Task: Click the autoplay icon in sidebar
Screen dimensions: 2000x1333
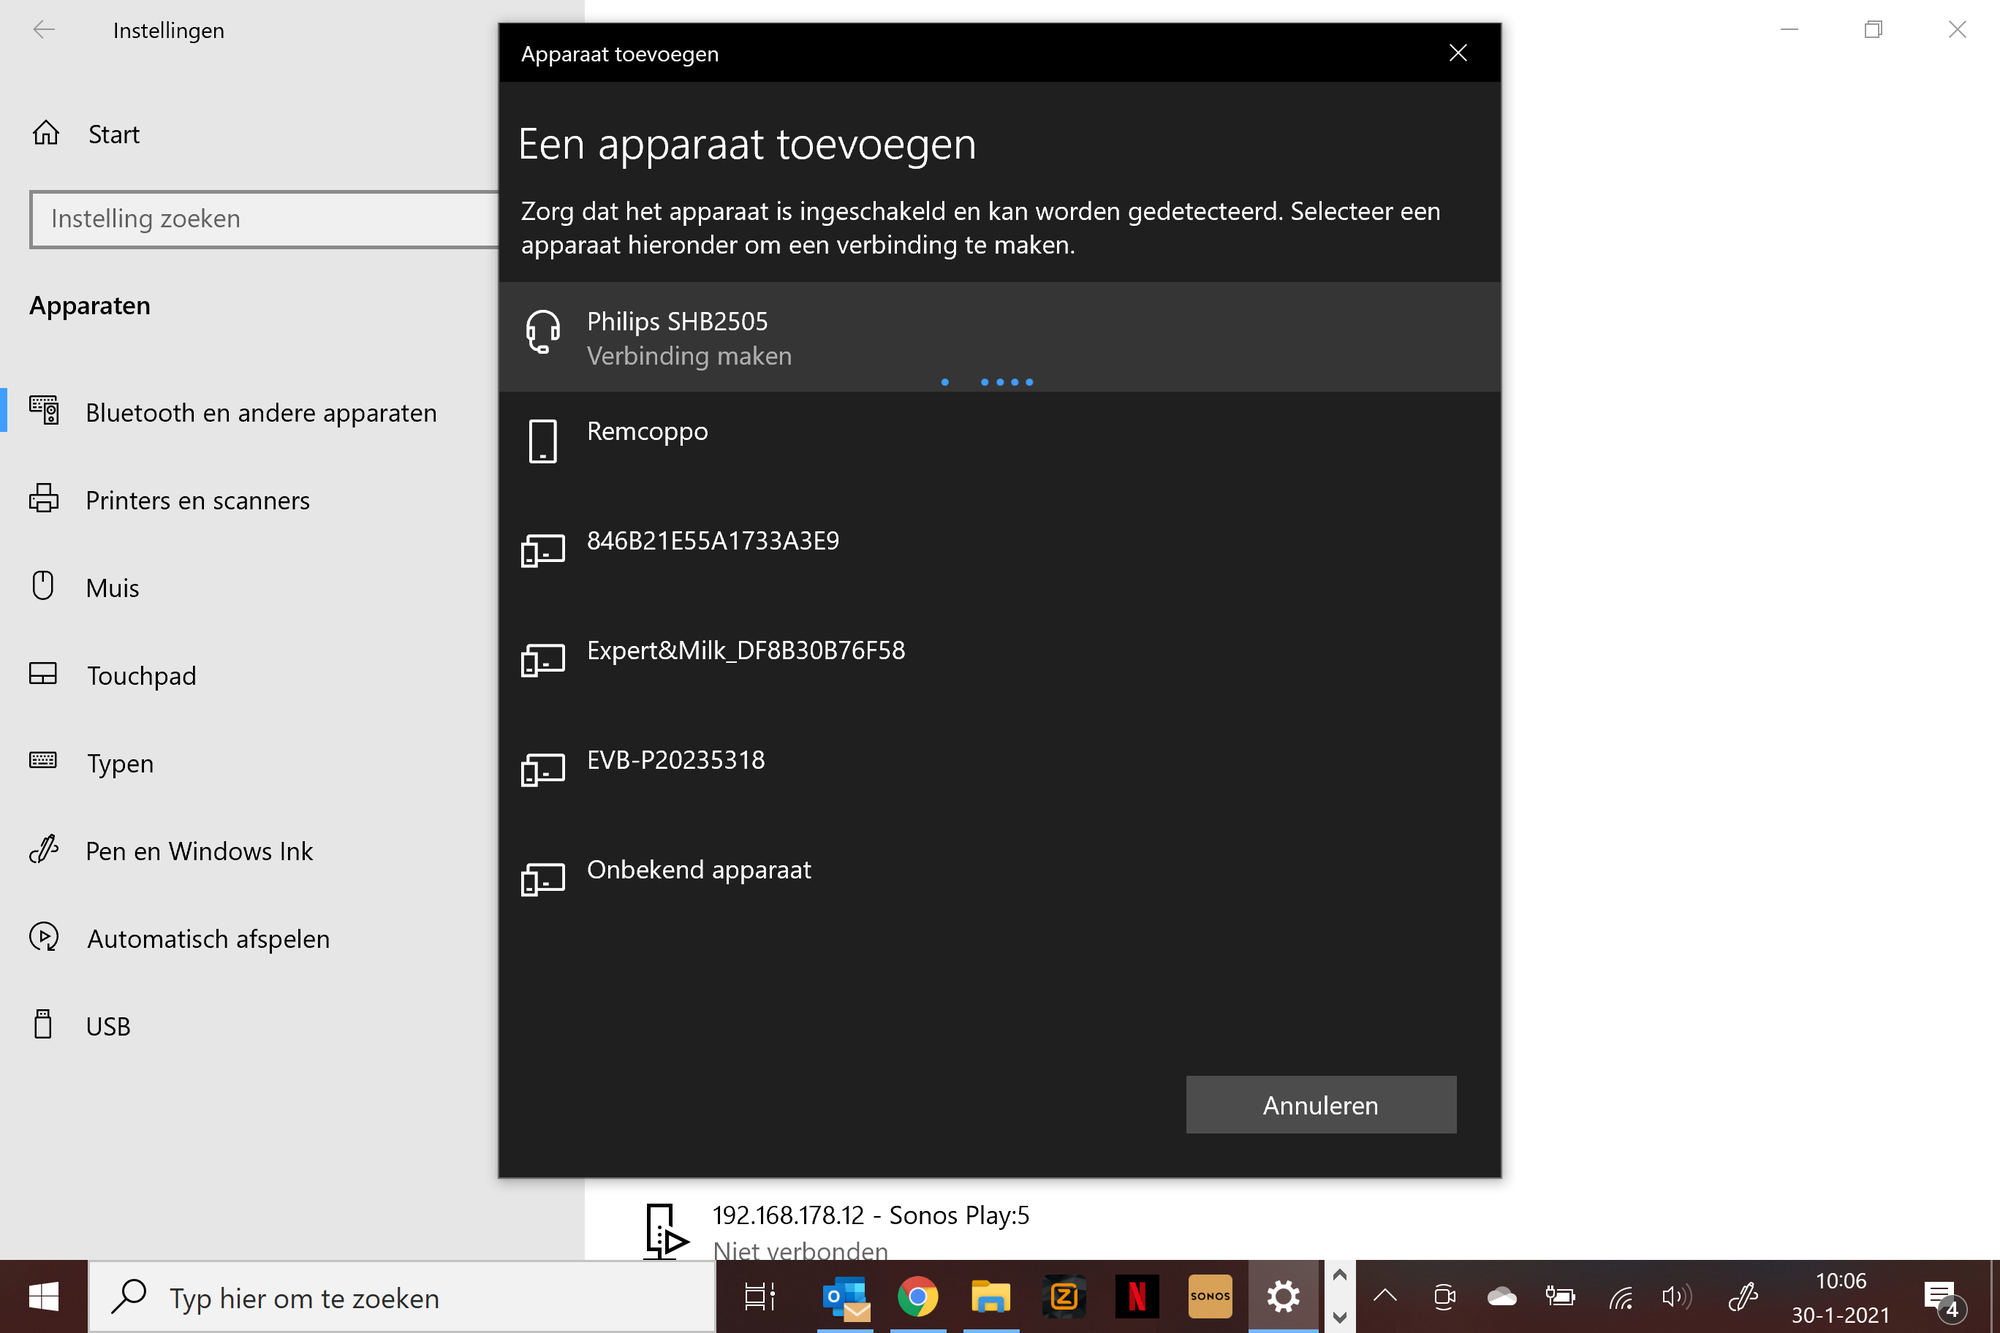Action: (x=44, y=937)
